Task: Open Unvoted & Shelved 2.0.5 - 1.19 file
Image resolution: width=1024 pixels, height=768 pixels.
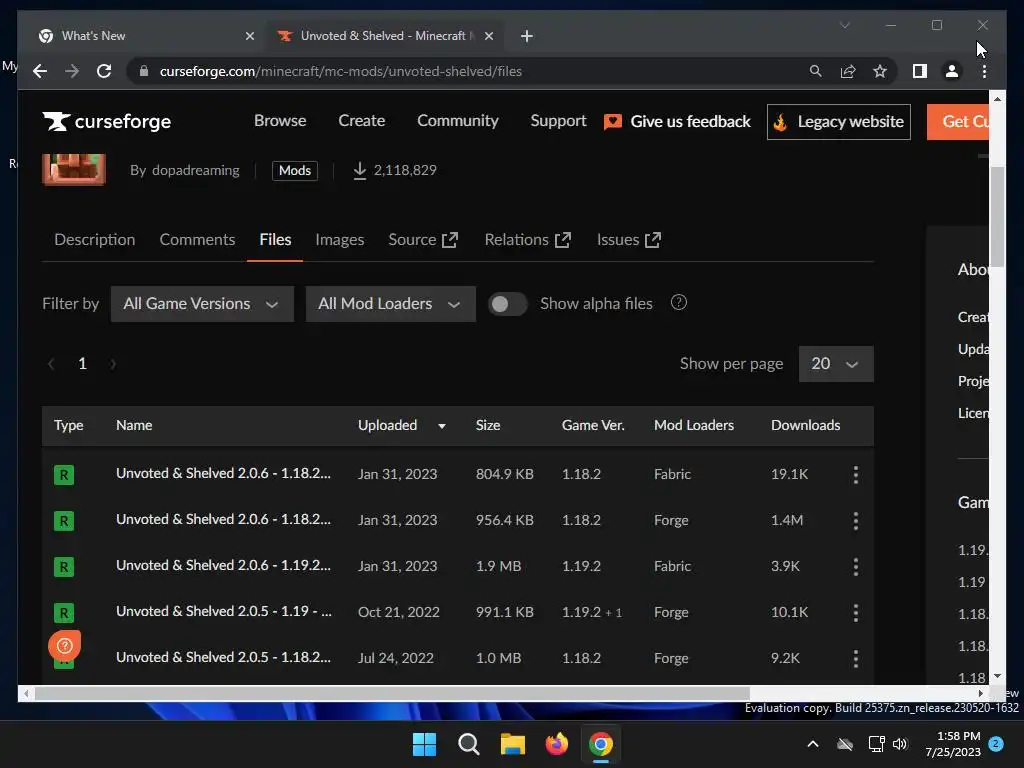Action: point(224,612)
